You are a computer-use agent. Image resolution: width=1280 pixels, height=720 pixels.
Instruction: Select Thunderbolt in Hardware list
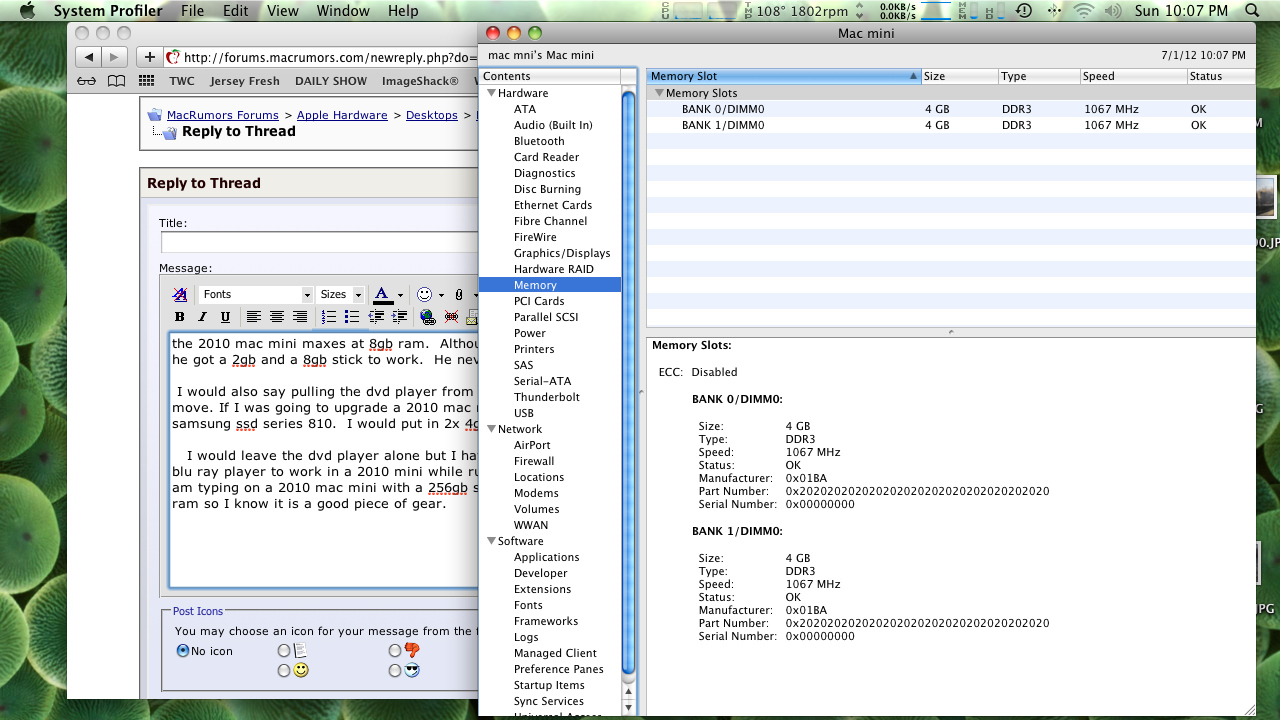click(547, 397)
